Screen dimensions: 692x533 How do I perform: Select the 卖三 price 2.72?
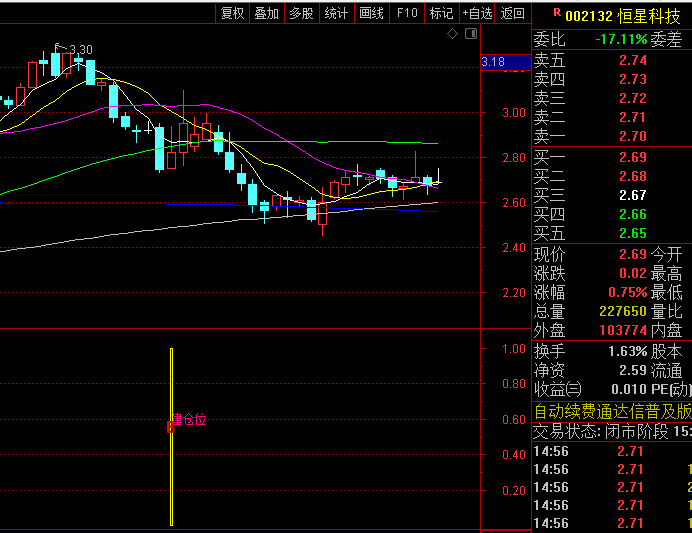point(632,98)
